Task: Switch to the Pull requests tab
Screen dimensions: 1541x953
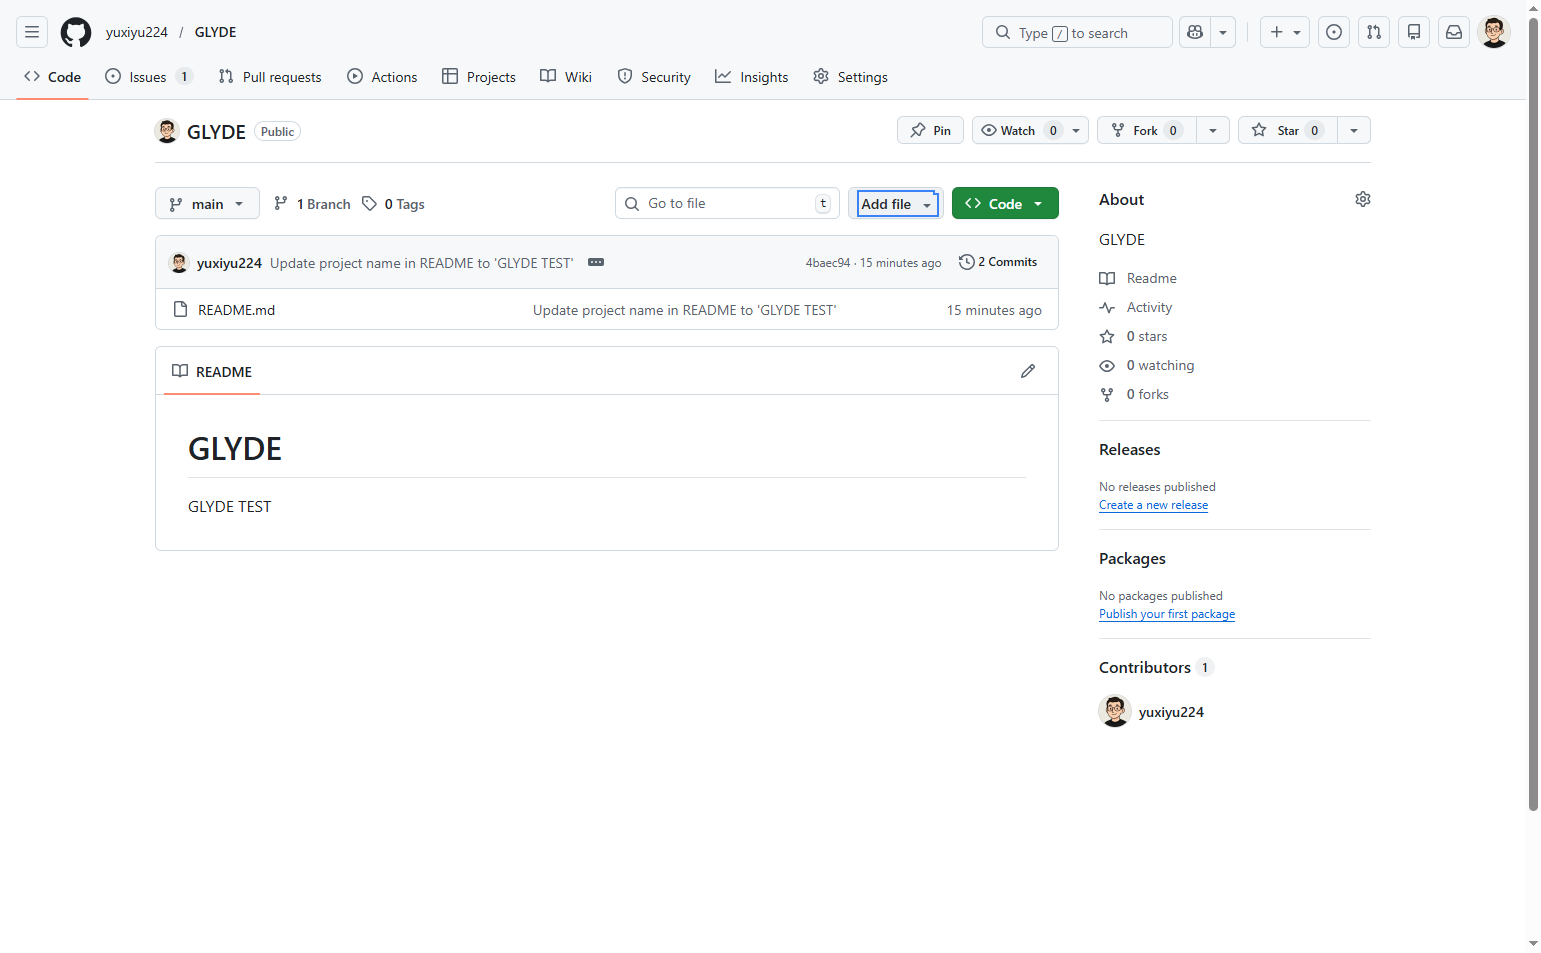Action: (270, 77)
